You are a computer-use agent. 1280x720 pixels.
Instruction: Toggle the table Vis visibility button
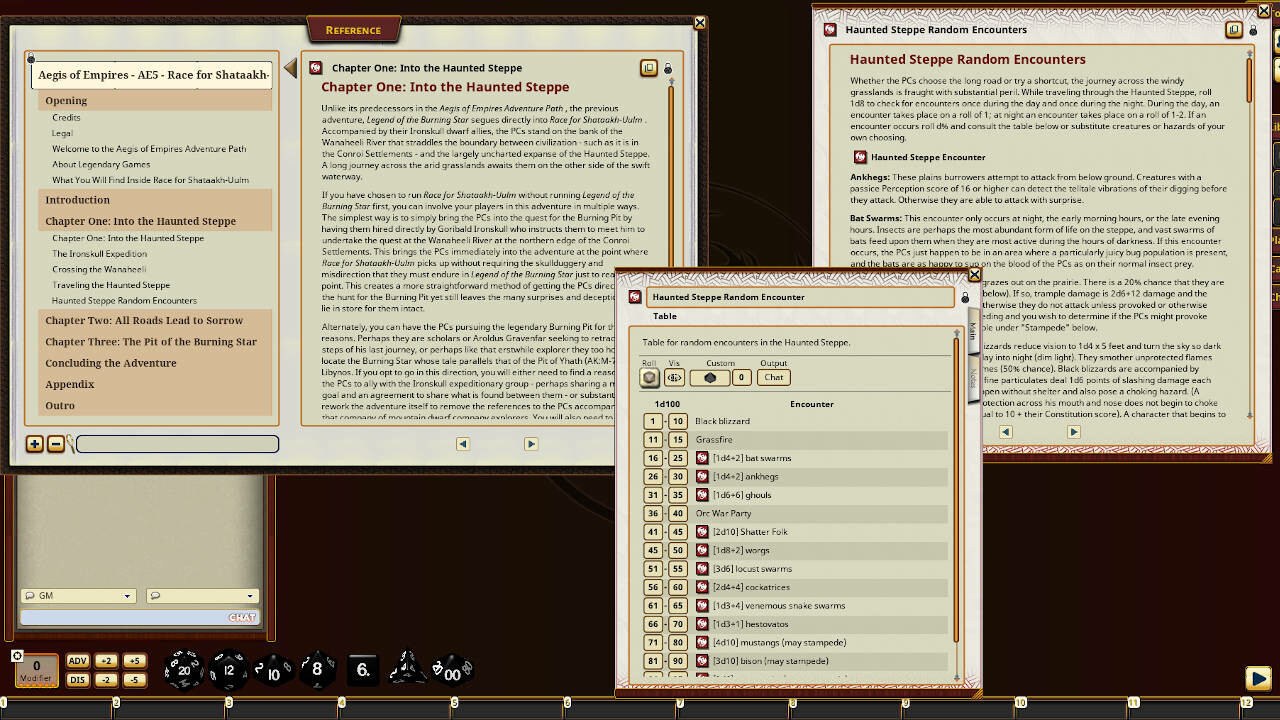[x=674, y=378]
